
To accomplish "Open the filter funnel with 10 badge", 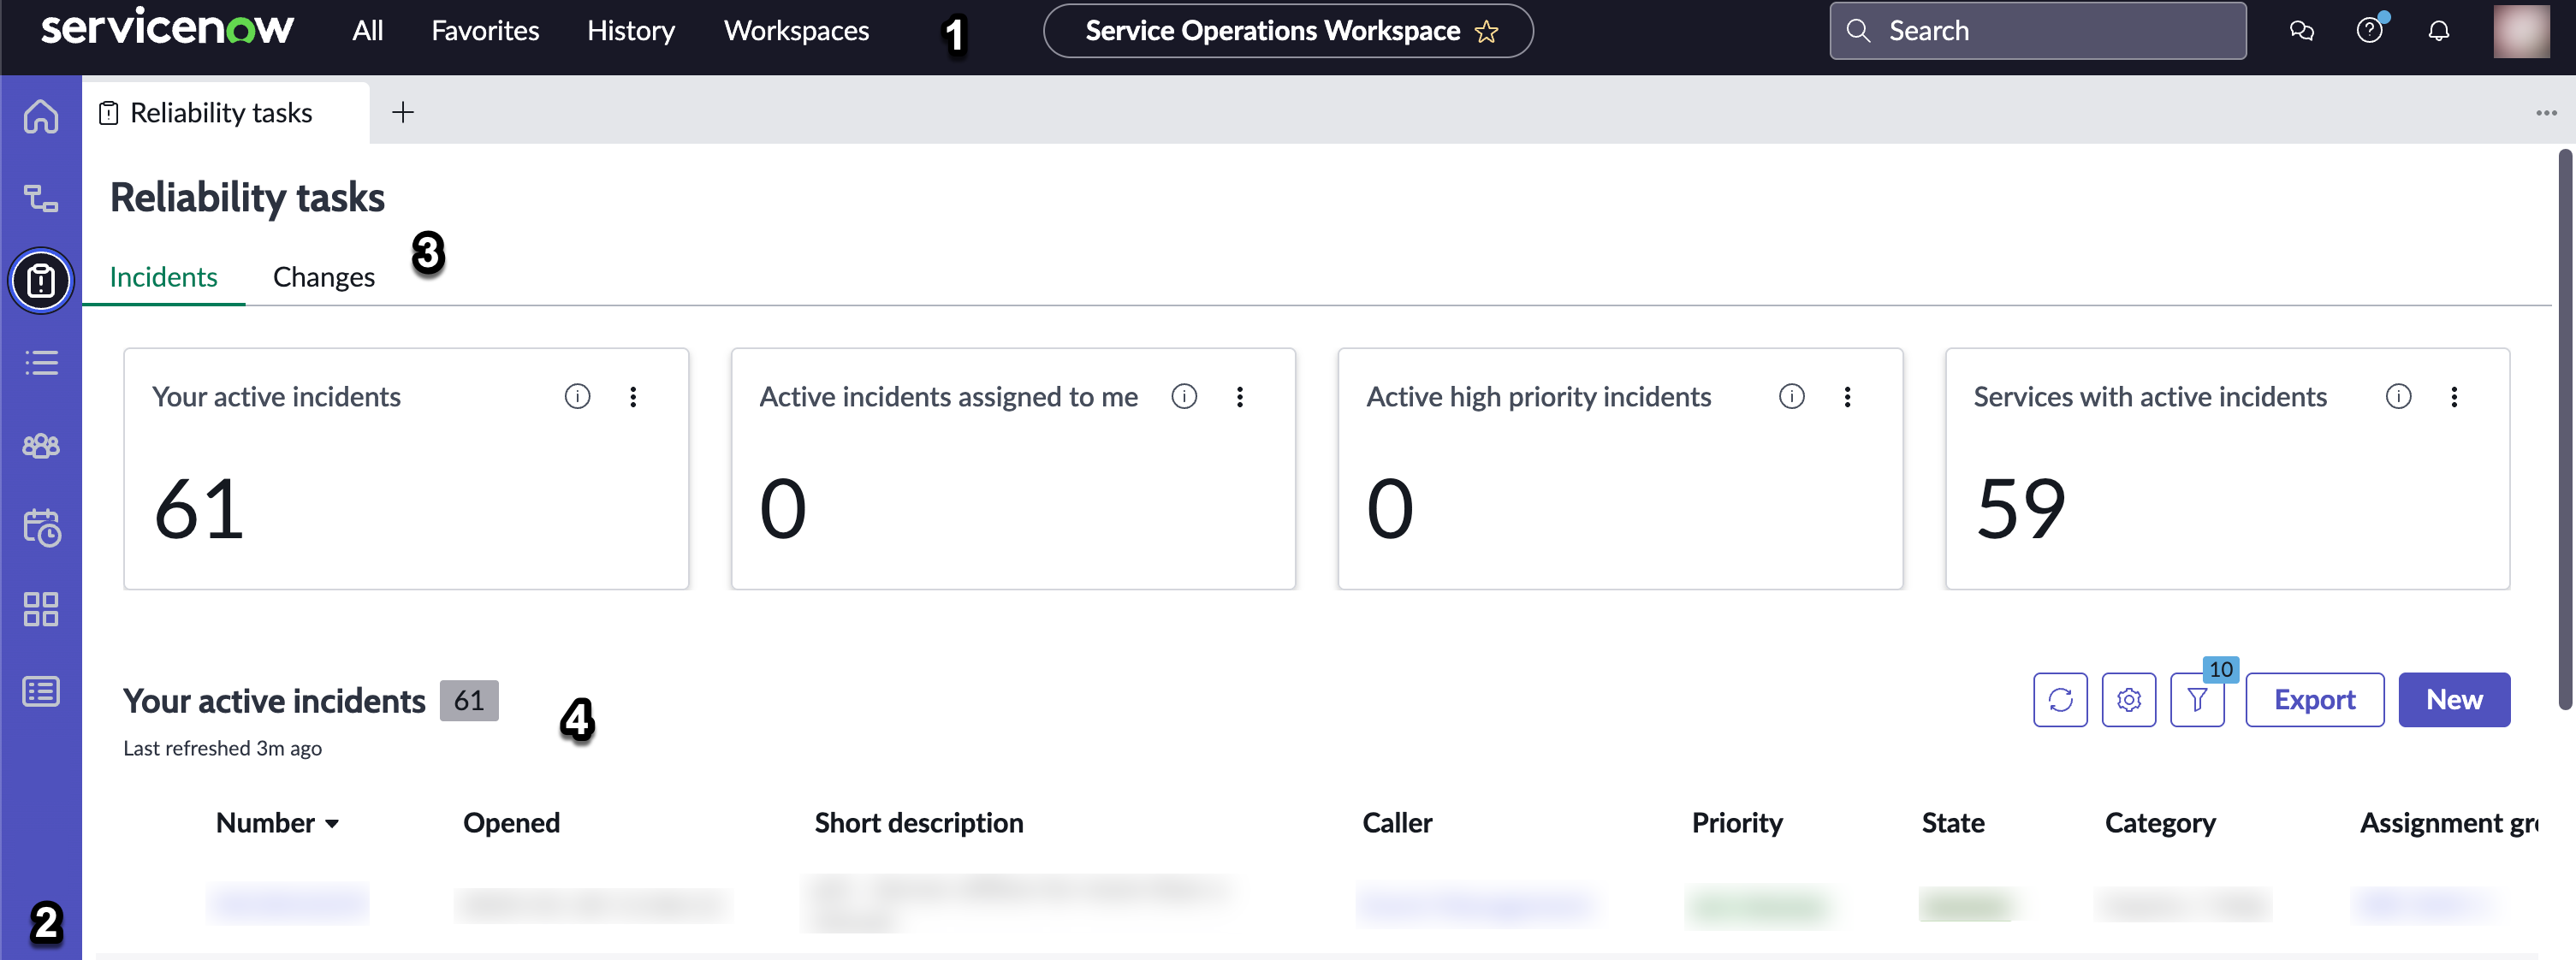I will point(2197,700).
